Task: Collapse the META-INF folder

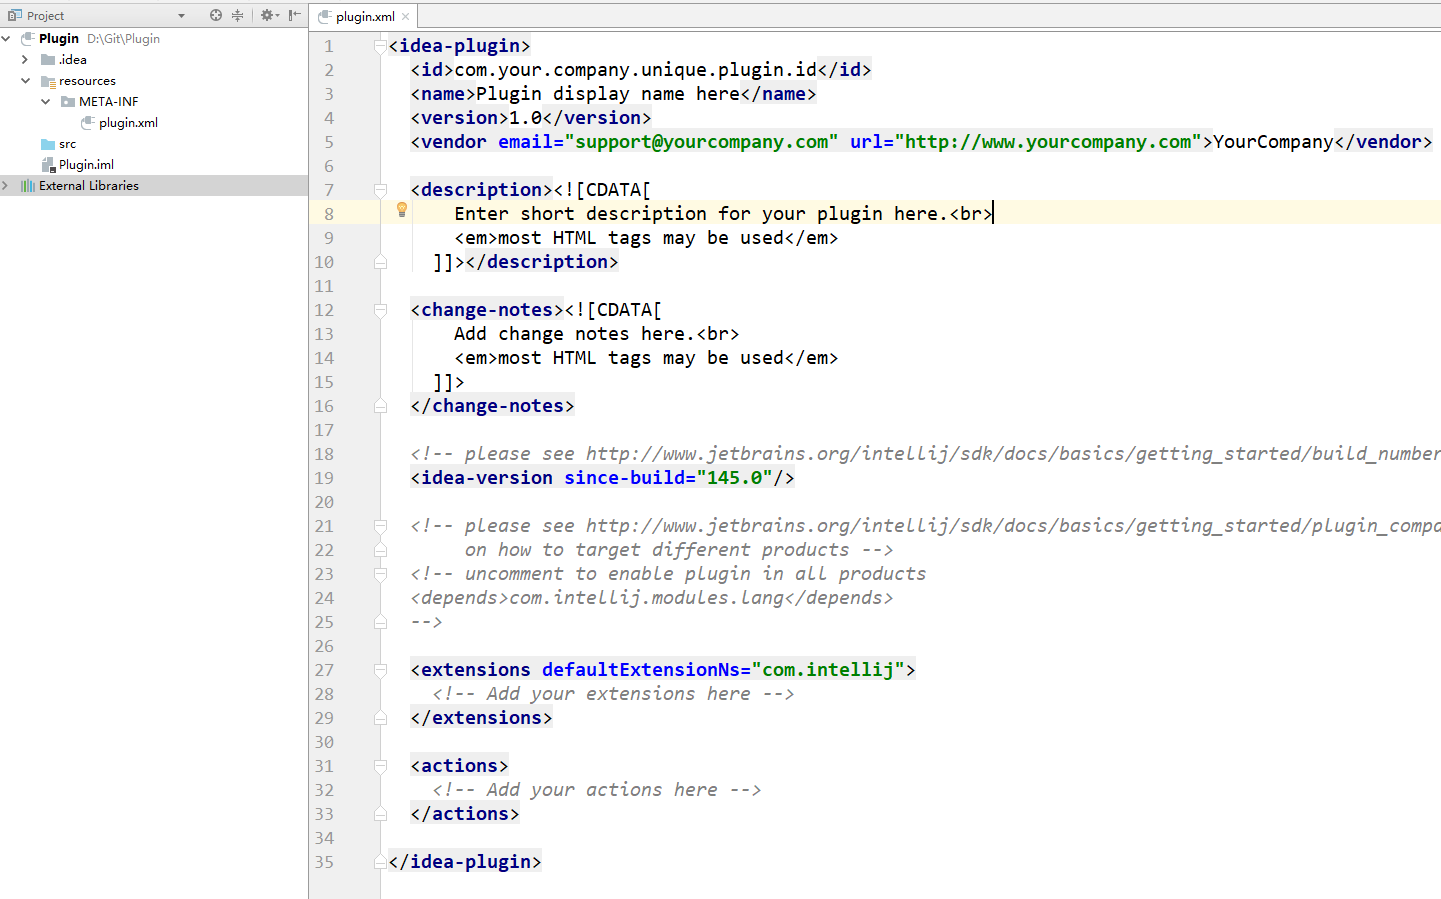Action: pyautogui.click(x=45, y=102)
